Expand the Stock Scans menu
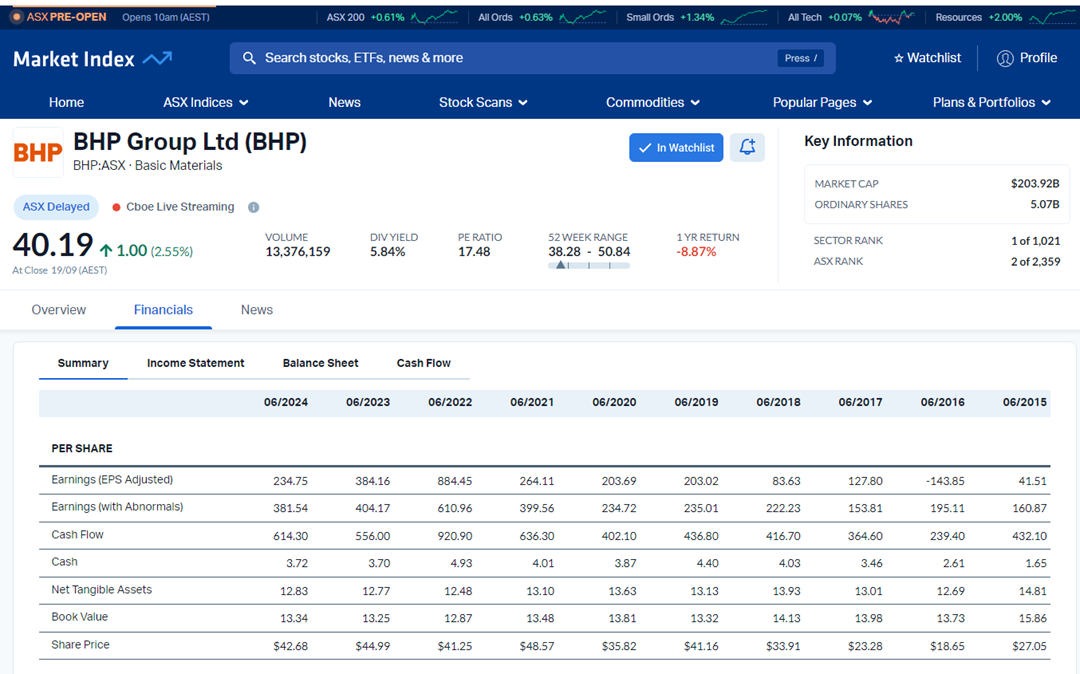The width and height of the screenshot is (1080, 674). [483, 102]
